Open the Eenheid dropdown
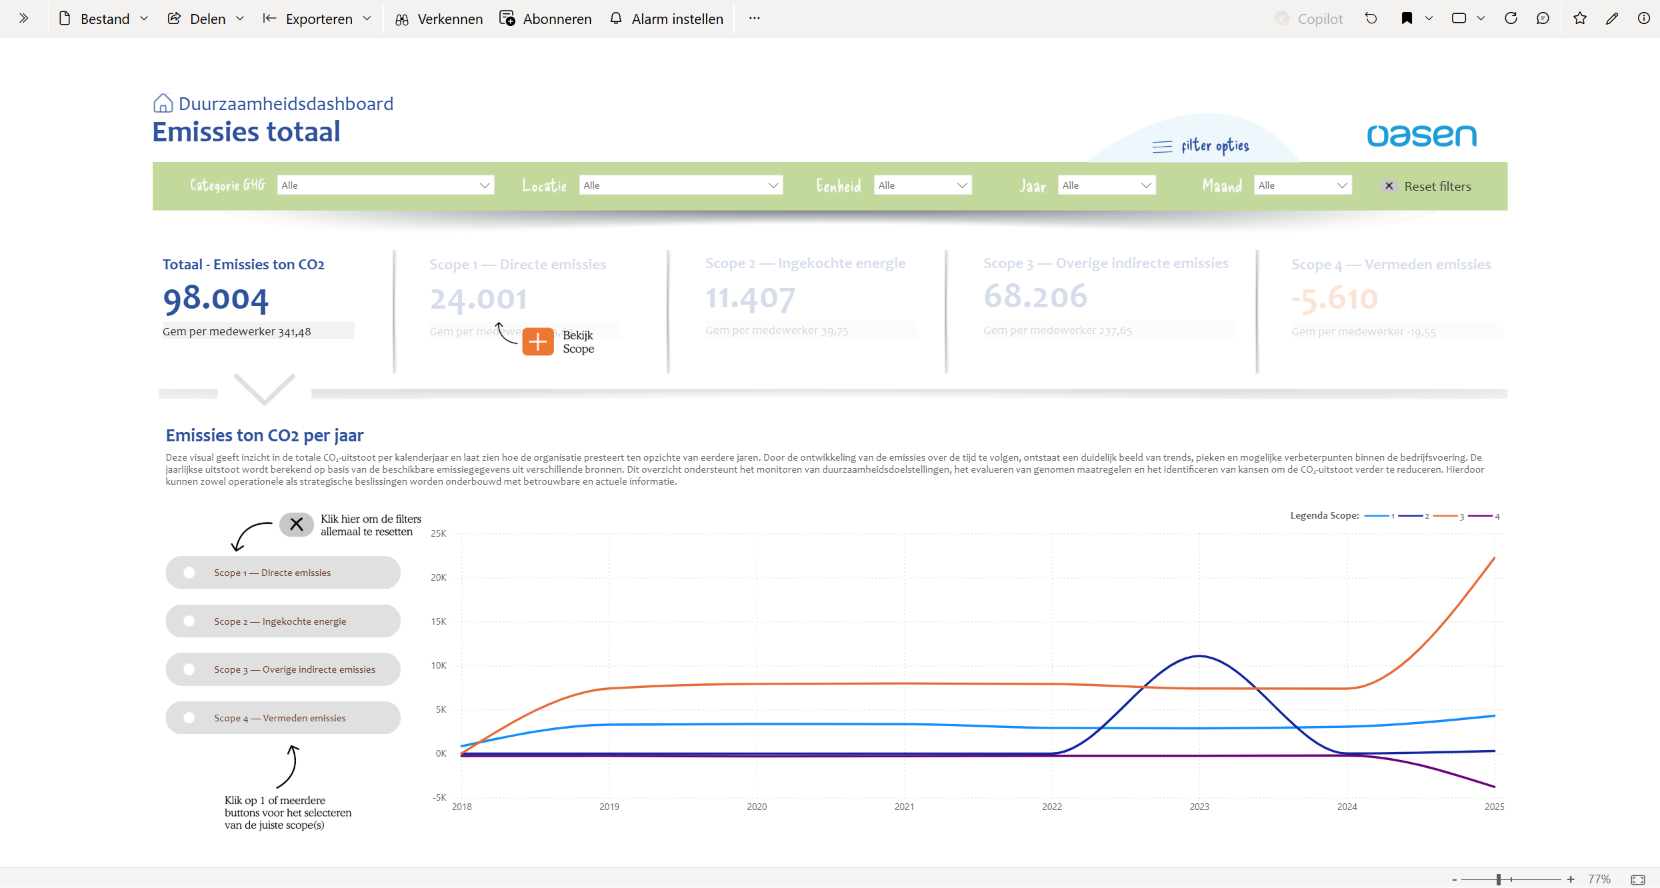1660x888 pixels. [923, 185]
